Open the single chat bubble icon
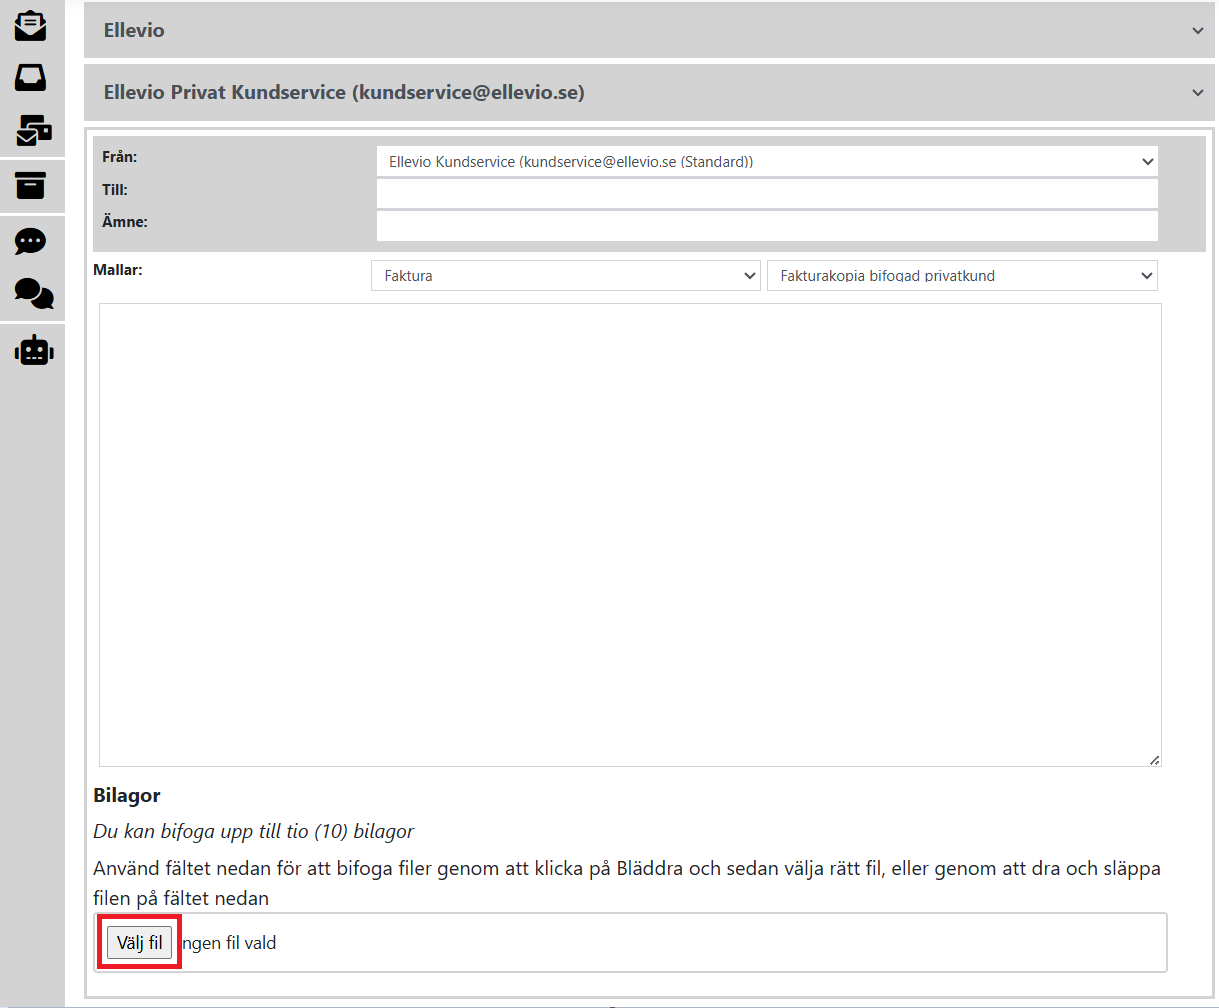This screenshot has width=1219, height=1008. 31,241
